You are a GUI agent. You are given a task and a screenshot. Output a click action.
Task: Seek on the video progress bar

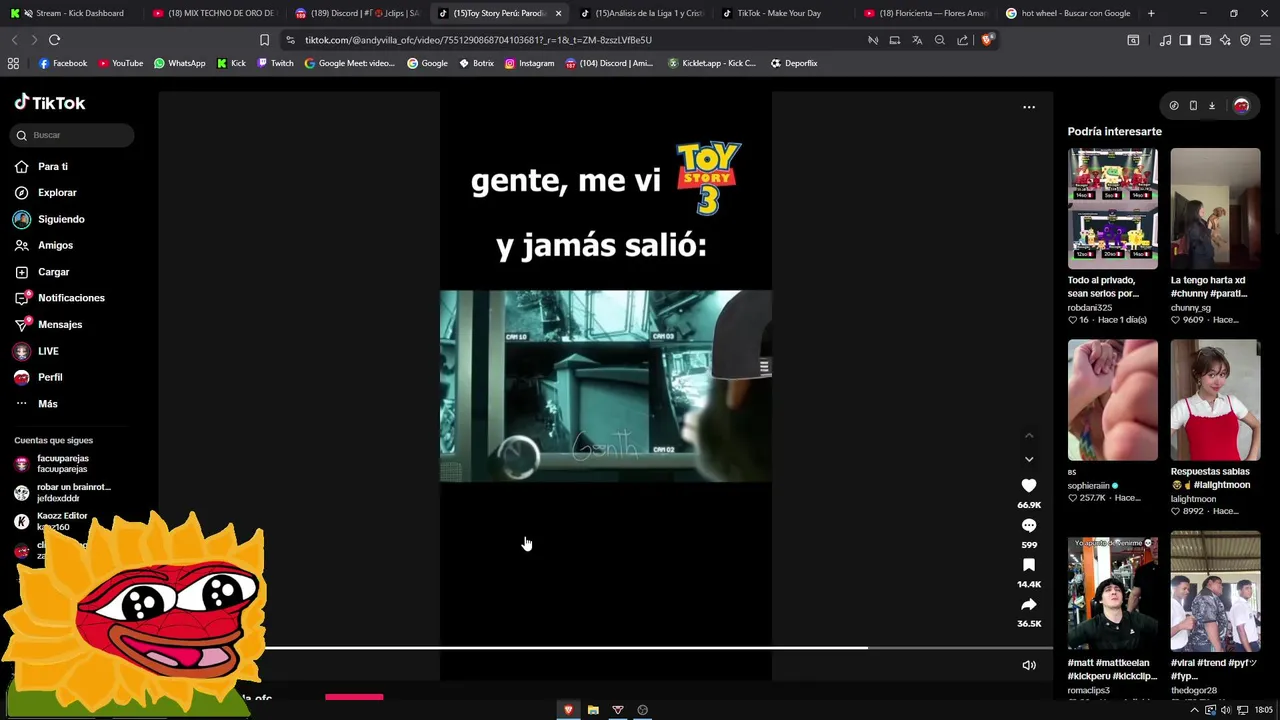click(x=658, y=648)
